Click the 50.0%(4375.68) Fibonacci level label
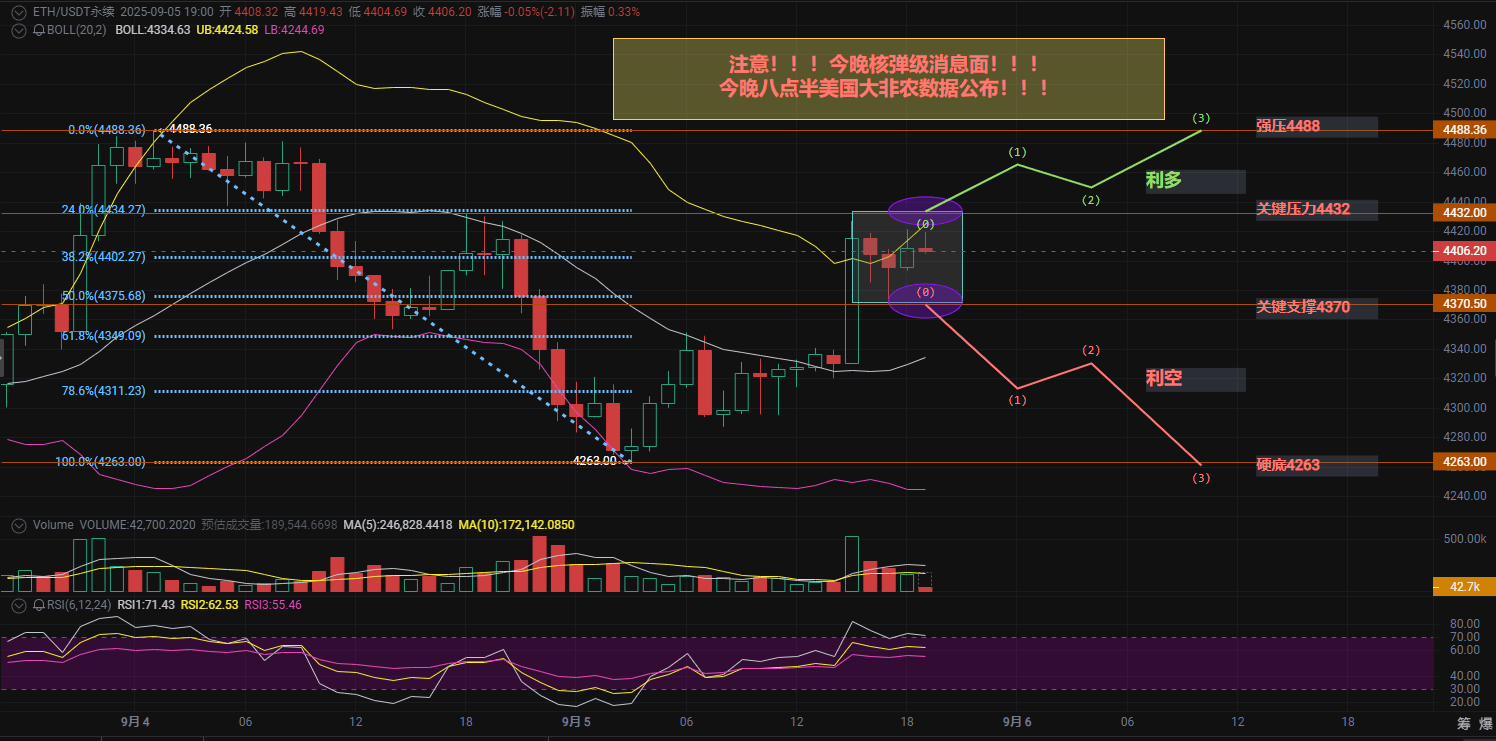1496x741 pixels. point(103,296)
